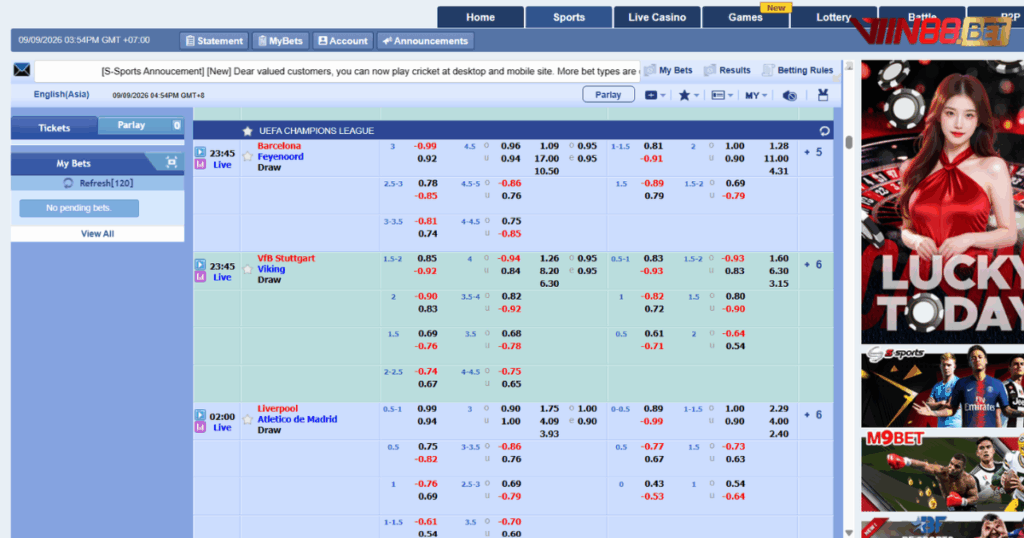Image resolution: width=1024 pixels, height=538 pixels.
Task: Click the odds scrollbar thumb
Action: [x=849, y=142]
